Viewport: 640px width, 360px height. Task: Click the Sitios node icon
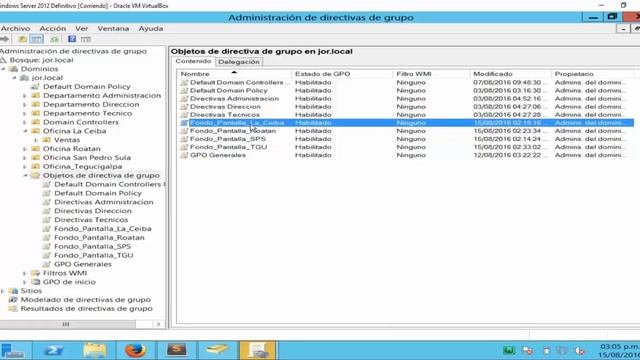pyautogui.click(x=14, y=291)
